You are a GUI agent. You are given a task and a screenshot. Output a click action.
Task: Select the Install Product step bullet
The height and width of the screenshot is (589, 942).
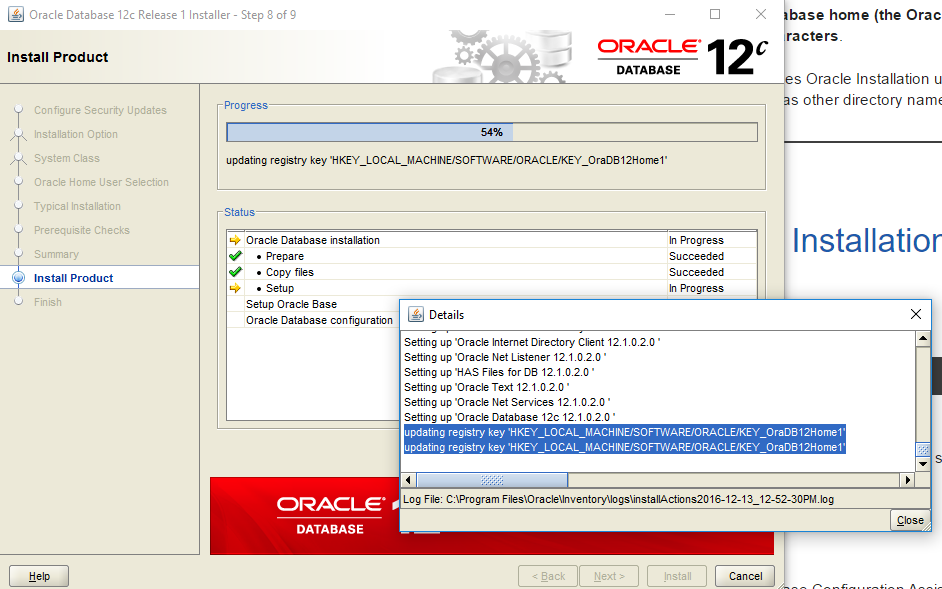coord(17,278)
